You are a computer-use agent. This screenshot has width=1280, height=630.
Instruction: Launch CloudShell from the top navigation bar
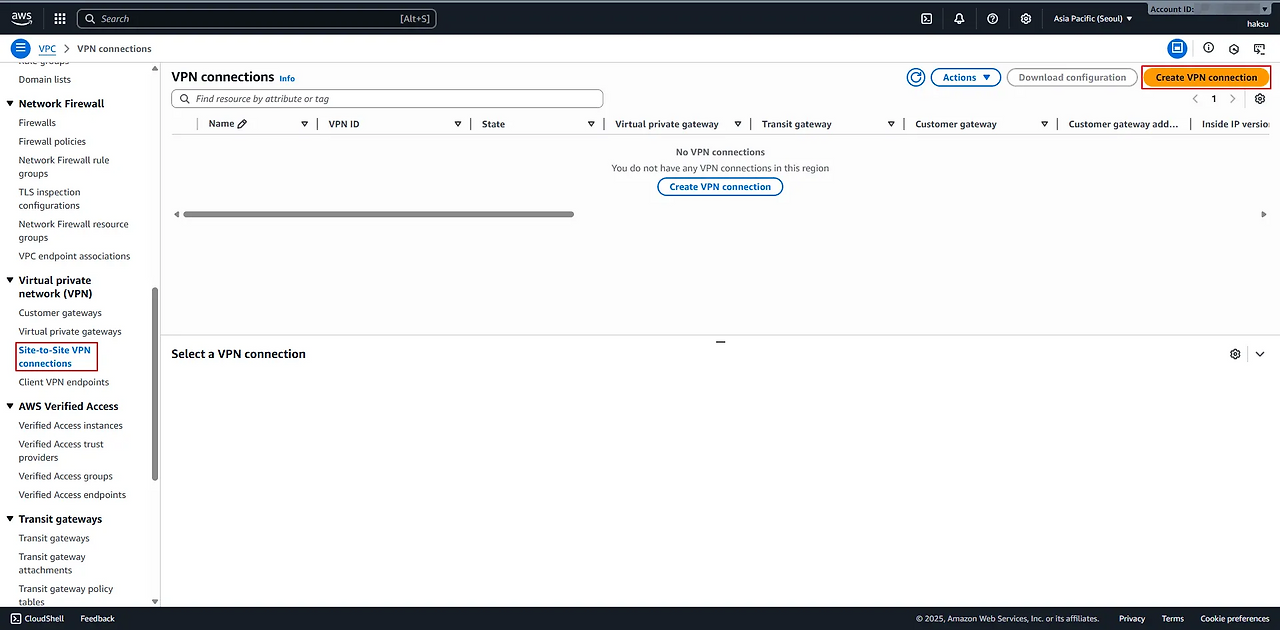[x=927, y=18]
